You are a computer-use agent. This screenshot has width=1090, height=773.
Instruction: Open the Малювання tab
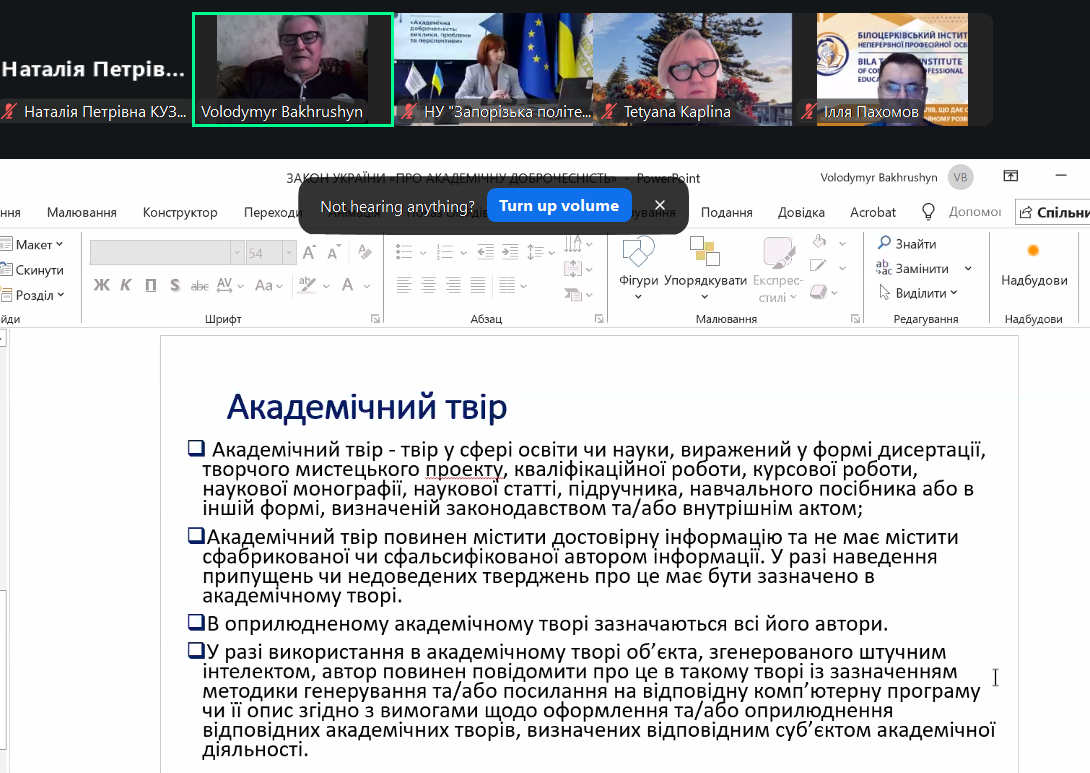[x=81, y=212]
